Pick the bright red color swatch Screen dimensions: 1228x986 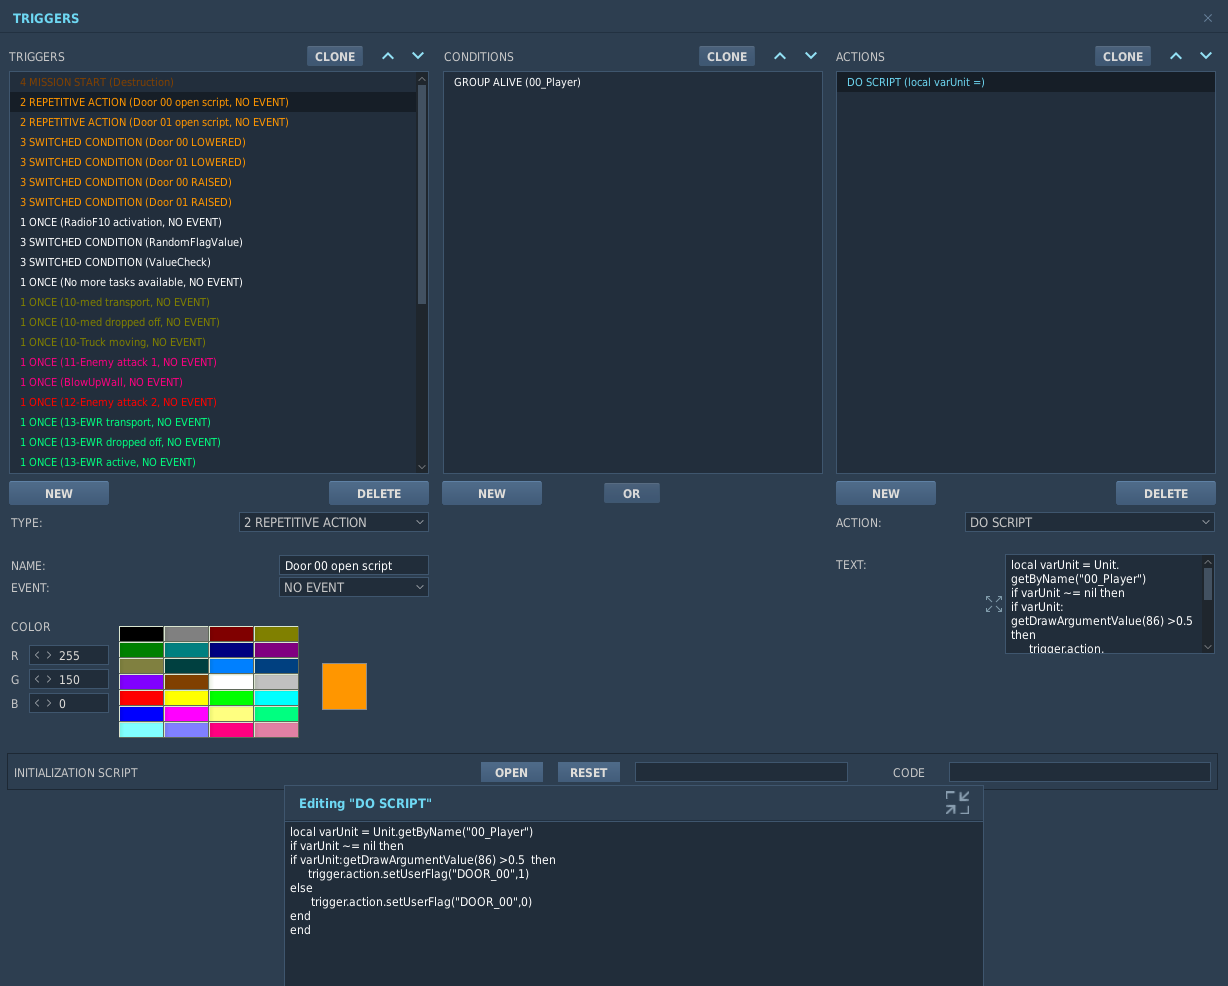click(x=141, y=698)
